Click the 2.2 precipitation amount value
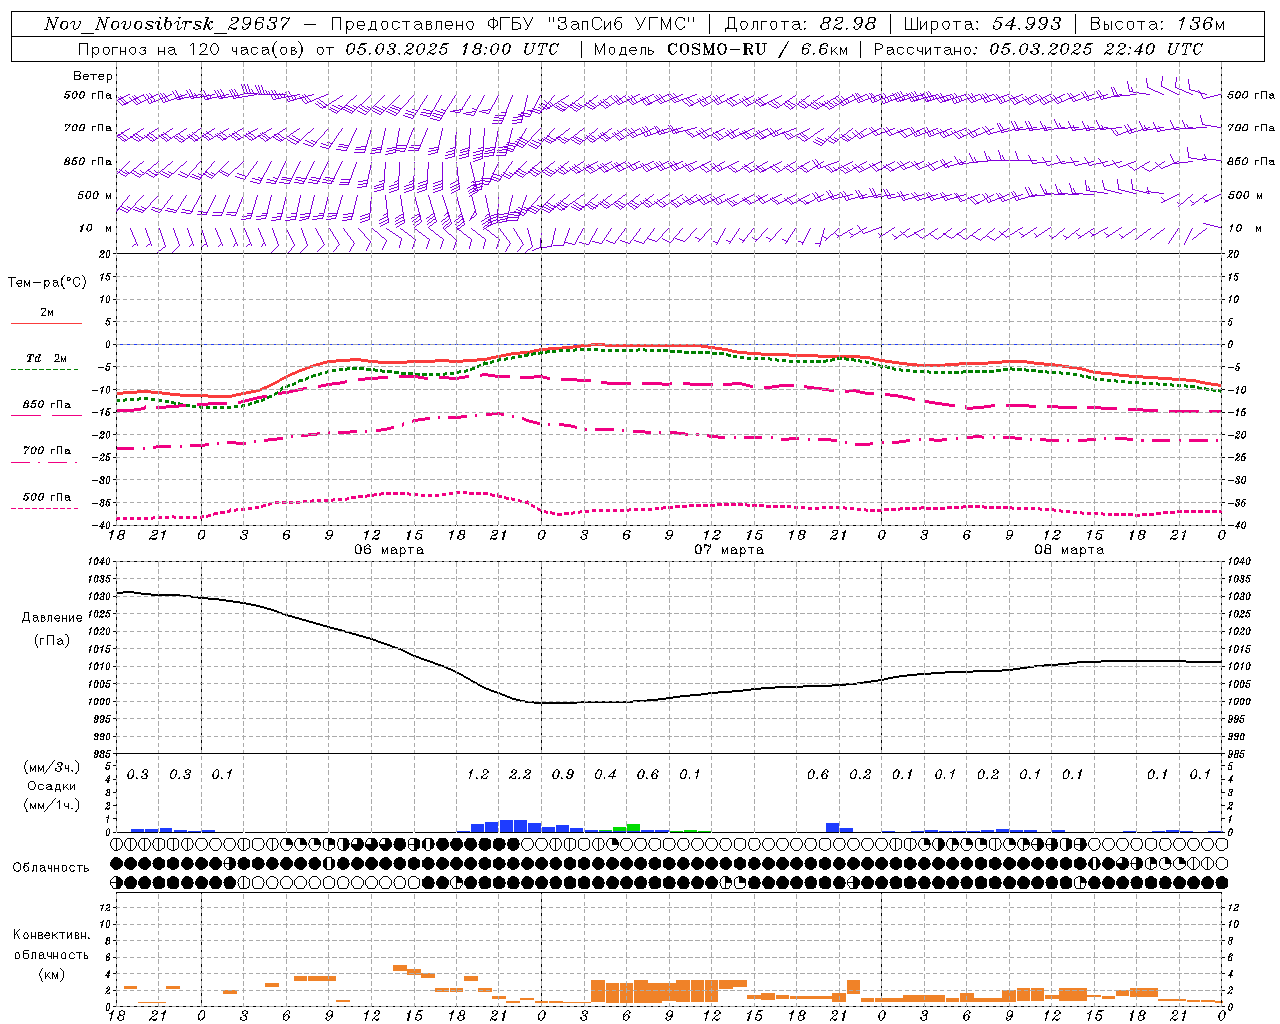Image resolution: width=1280 pixels, height=1024 pixels. (520, 775)
